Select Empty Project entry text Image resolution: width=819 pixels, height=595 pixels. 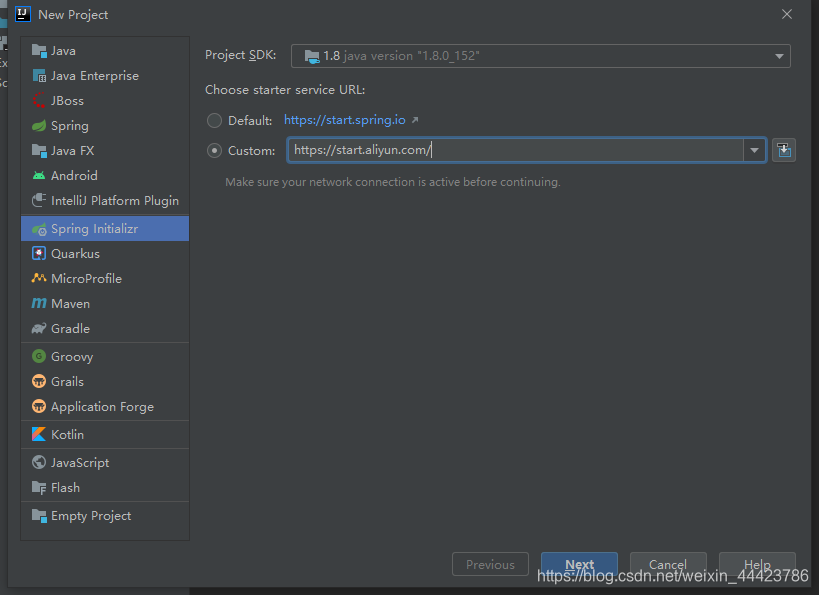tap(91, 516)
